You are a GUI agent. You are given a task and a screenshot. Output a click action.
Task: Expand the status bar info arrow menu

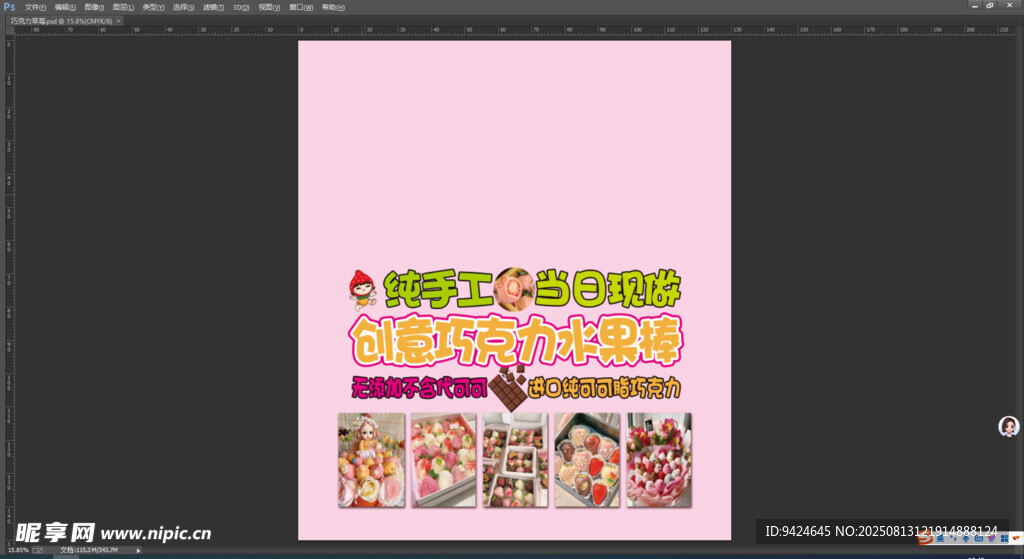pyautogui.click(x=138, y=550)
